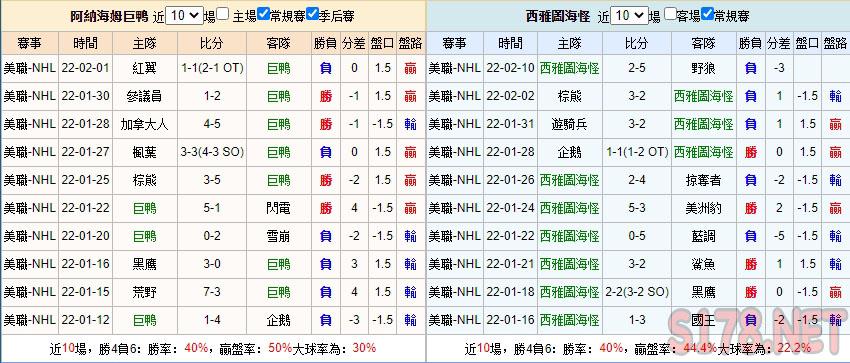Viewport: 850px width, 363px height.
Task: Click the score 7-3 in the 荒野 row
Action: [212, 292]
